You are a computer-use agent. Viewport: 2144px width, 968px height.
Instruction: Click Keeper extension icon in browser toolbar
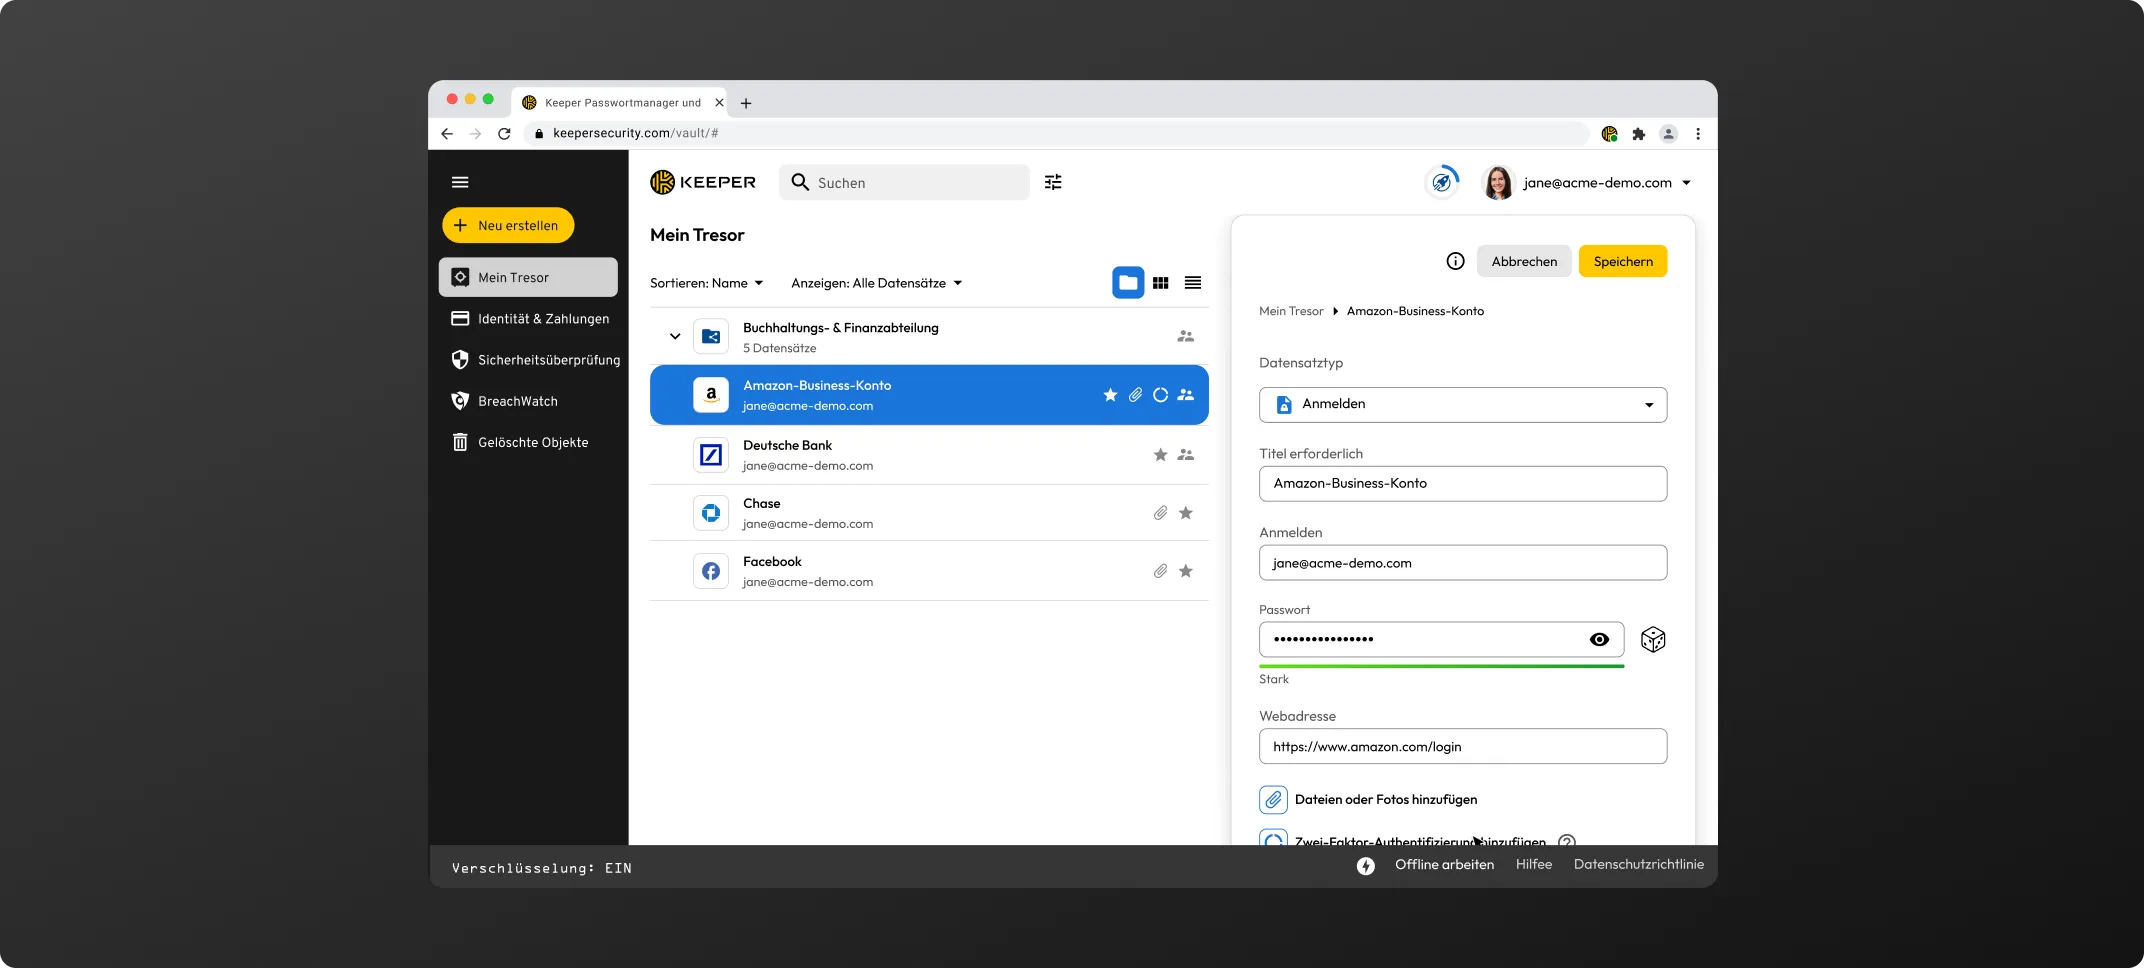pyautogui.click(x=1609, y=134)
